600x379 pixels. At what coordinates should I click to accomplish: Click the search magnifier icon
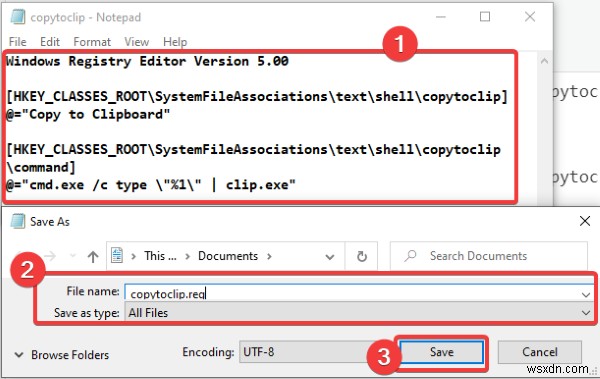tap(410, 256)
